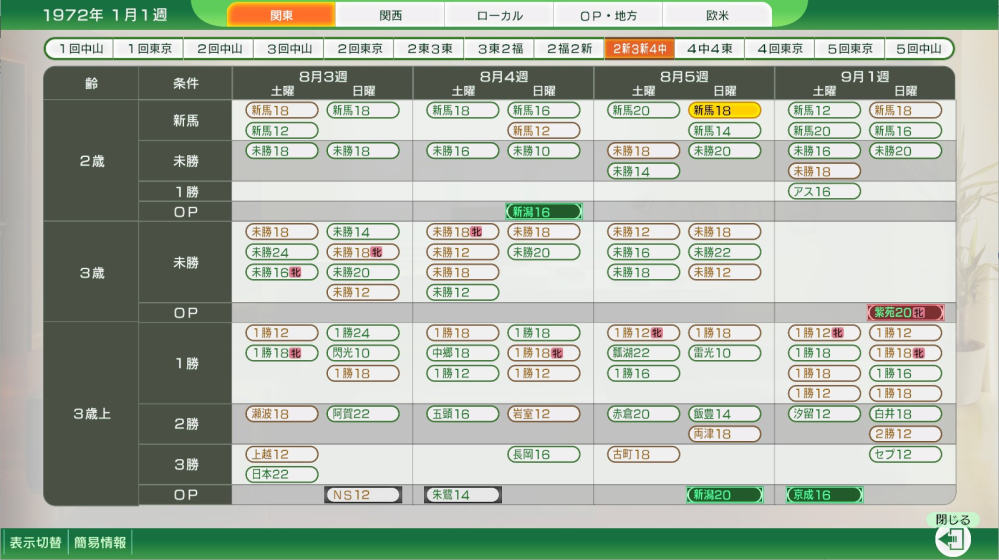Image resolution: width=999 pixels, height=560 pixels.
Task: Select the 2回中山 meeting tab
Action: click(x=219, y=48)
